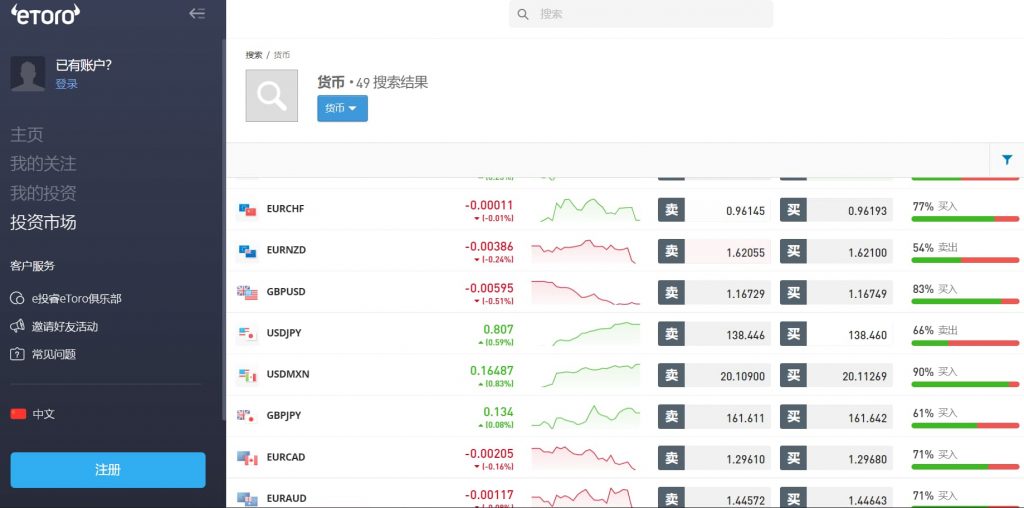The height and width of the screenshot is (508, 1024).
Task: Click the USDMXN sell price 20.10900
Action: pyautogui.click(x=742, y=376)
